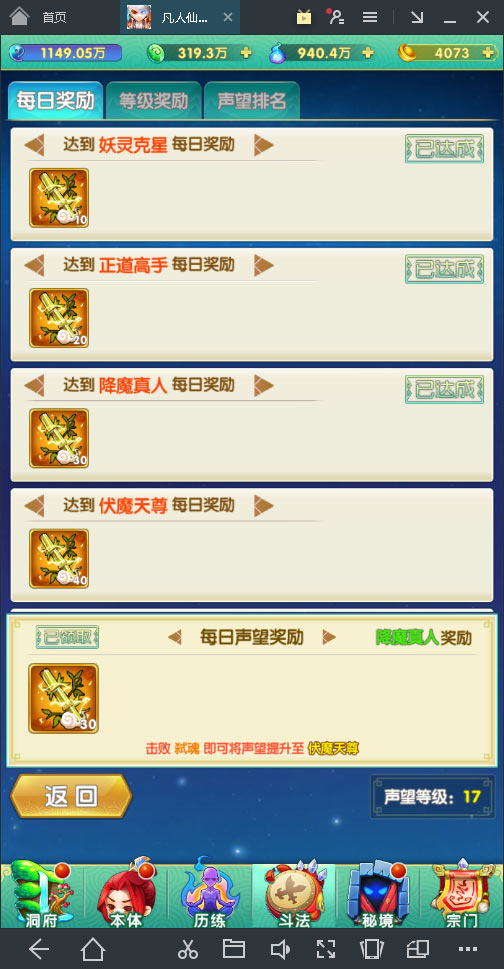Open the 本体 character menu
The image size is (504, 969).
pos(126,894)
